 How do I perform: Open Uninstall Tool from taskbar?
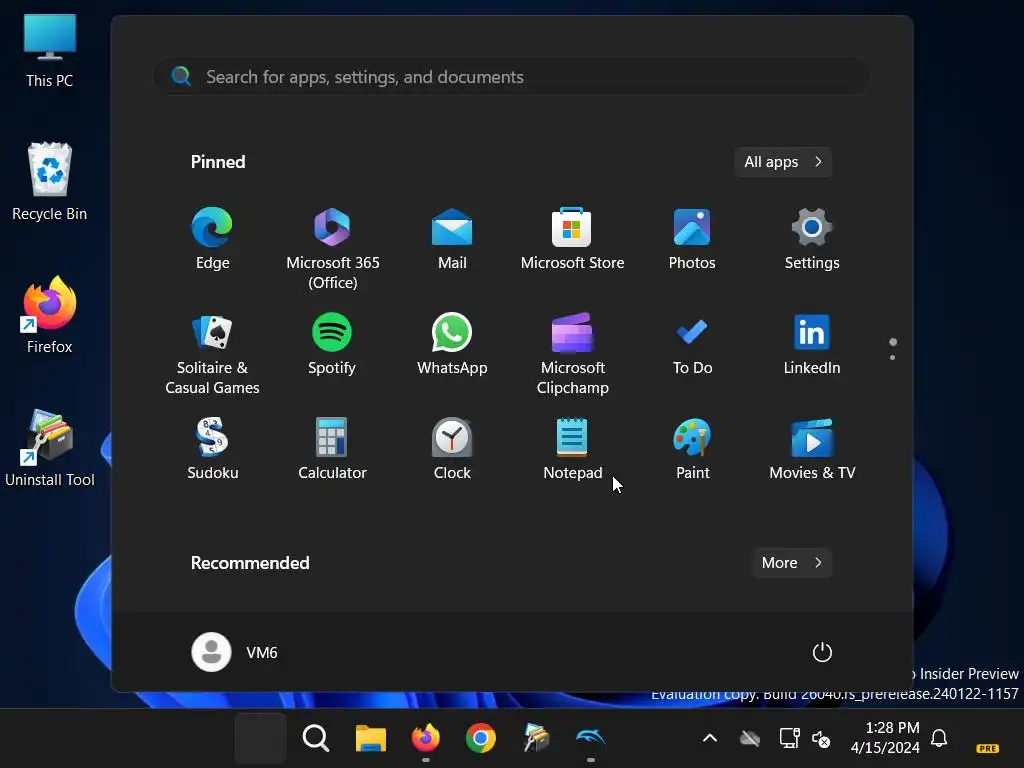point(536,738)
